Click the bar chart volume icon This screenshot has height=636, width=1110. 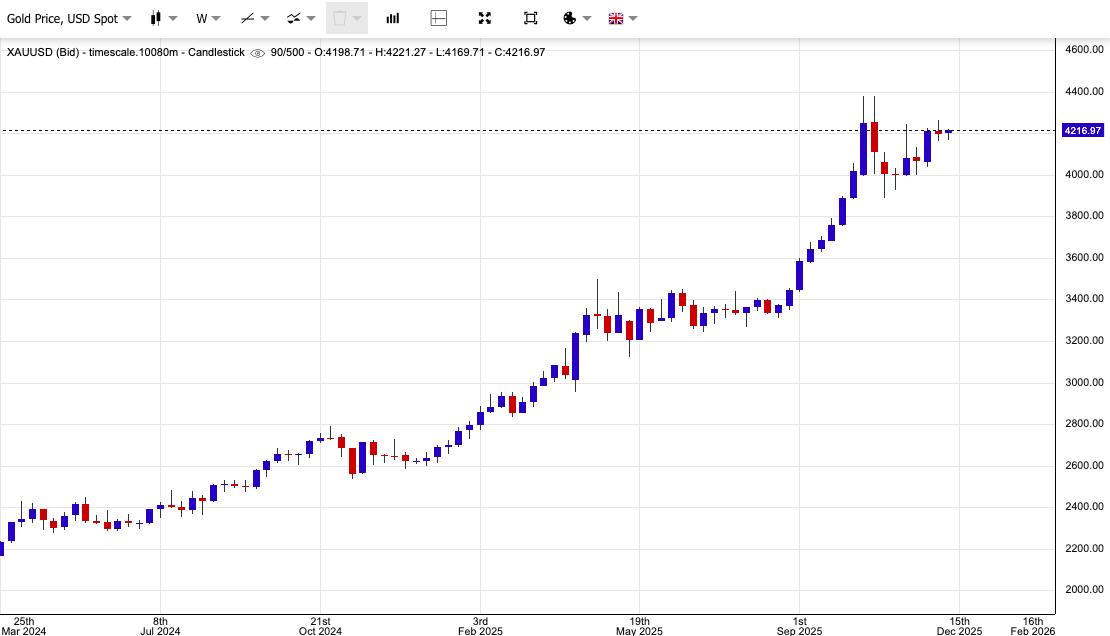(393, 18)
